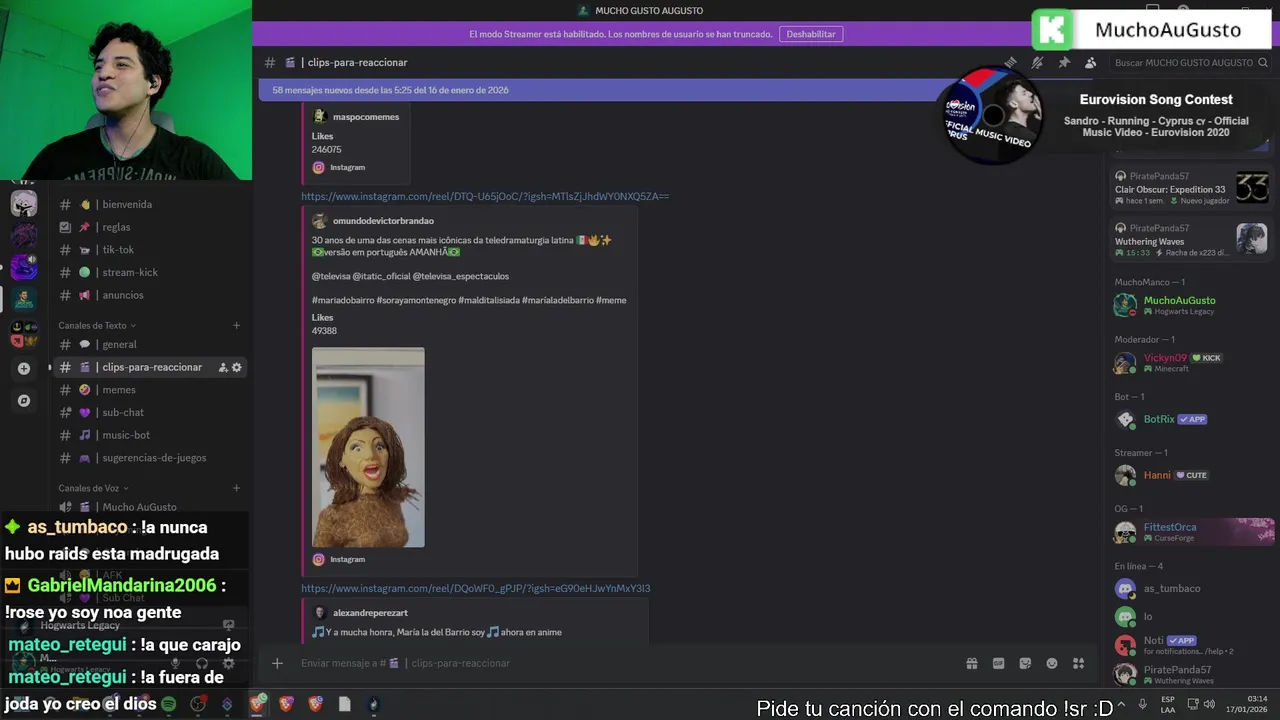Open the bienvenida channel
This screenshot has height=720, width=1280.
(x=150, y=204)
